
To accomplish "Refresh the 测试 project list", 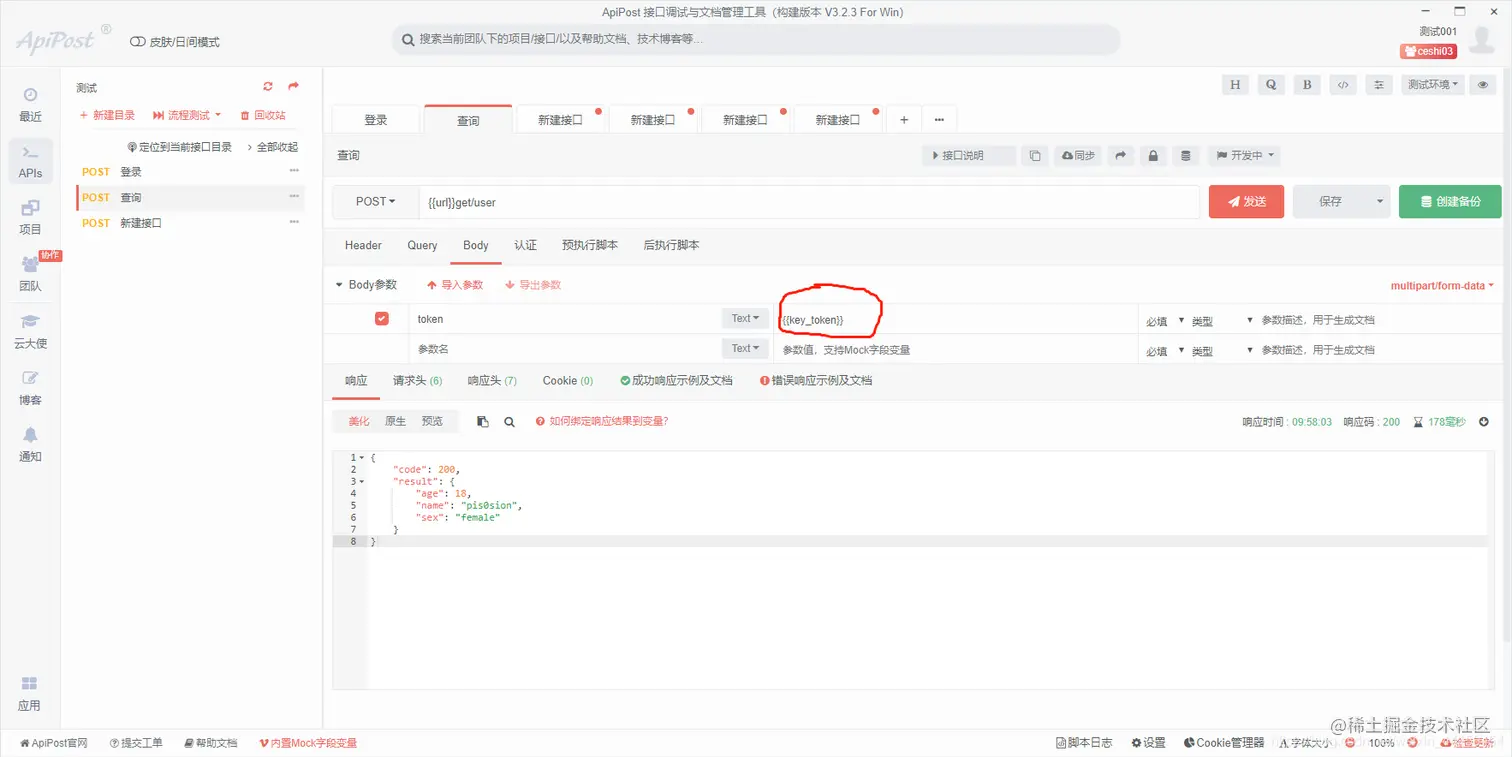I will point(268,87).
